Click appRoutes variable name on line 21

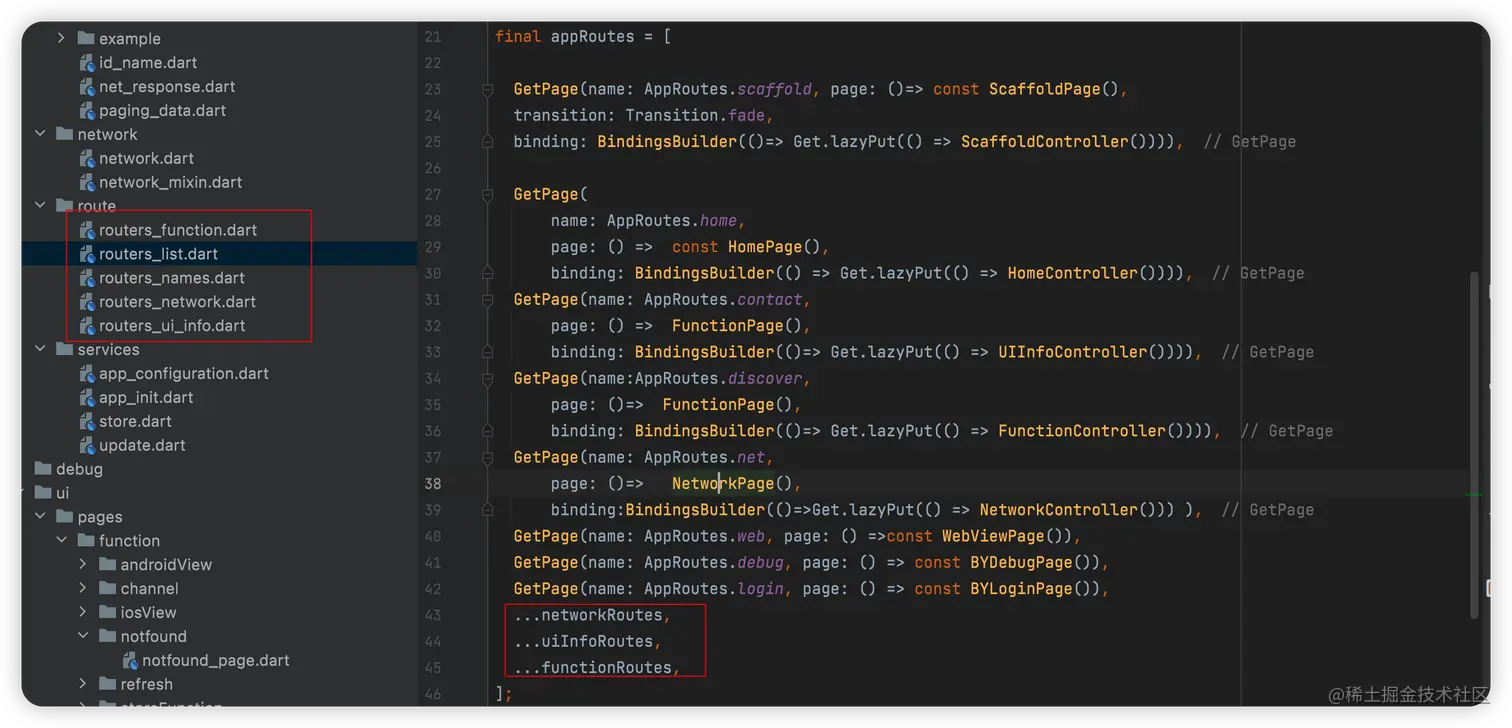click(x=592, y=37)
